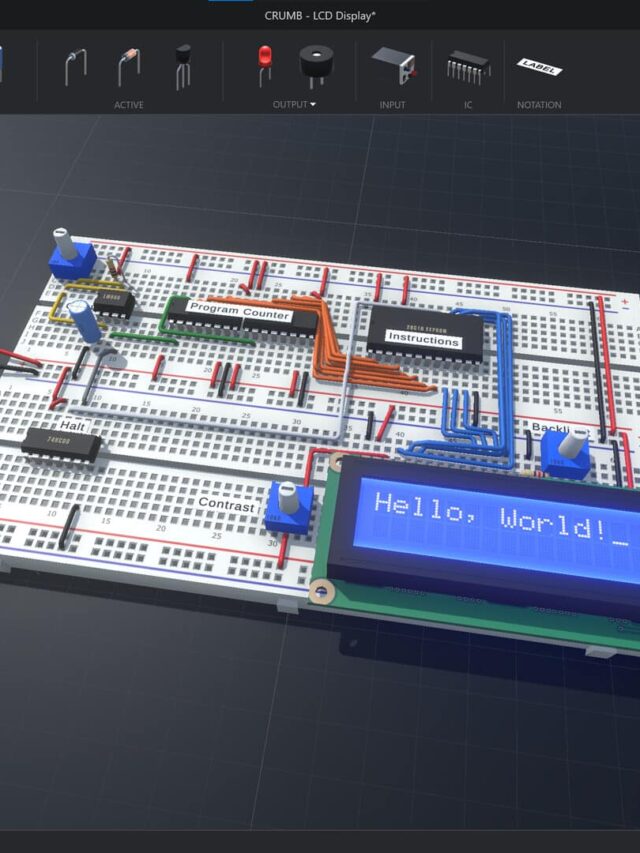The height and width of the screenshot is (853, 640).
Task: Click the CRUMB - LCD Display title
Action: click(320, 16)
